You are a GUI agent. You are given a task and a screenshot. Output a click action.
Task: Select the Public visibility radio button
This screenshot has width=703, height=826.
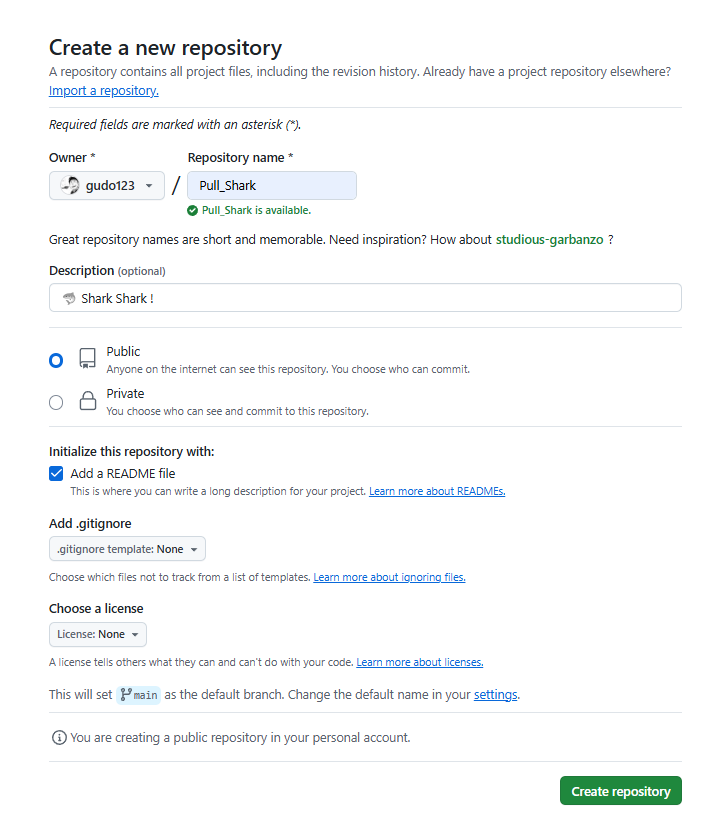tap(56, 360)
